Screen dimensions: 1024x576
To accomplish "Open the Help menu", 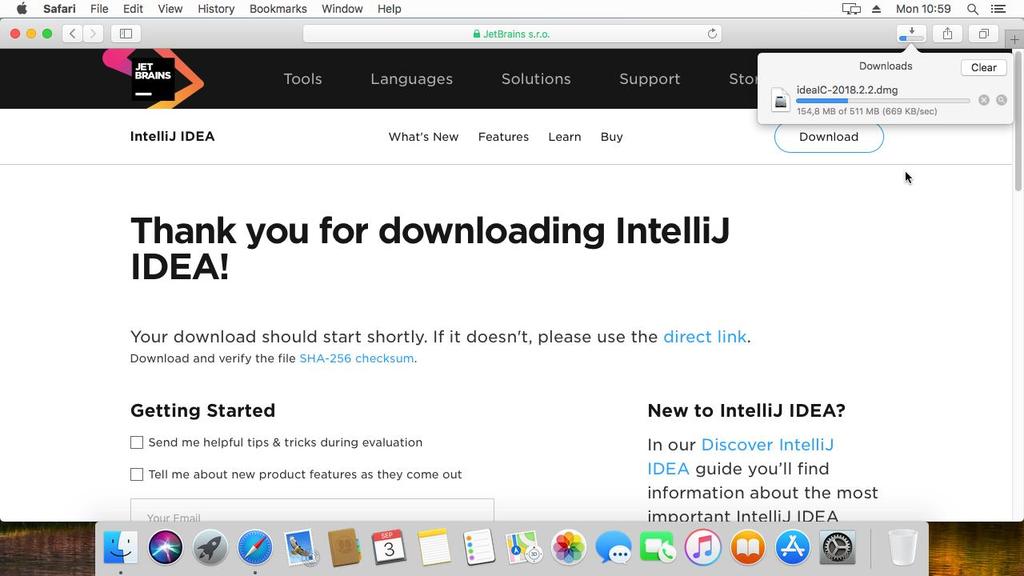I will 389,9.
